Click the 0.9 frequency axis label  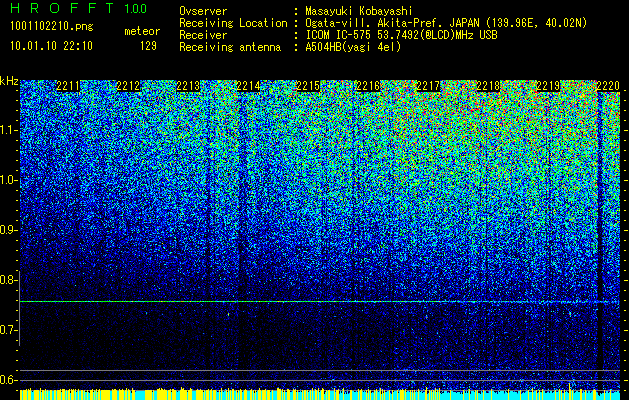(x=8, y=230)
